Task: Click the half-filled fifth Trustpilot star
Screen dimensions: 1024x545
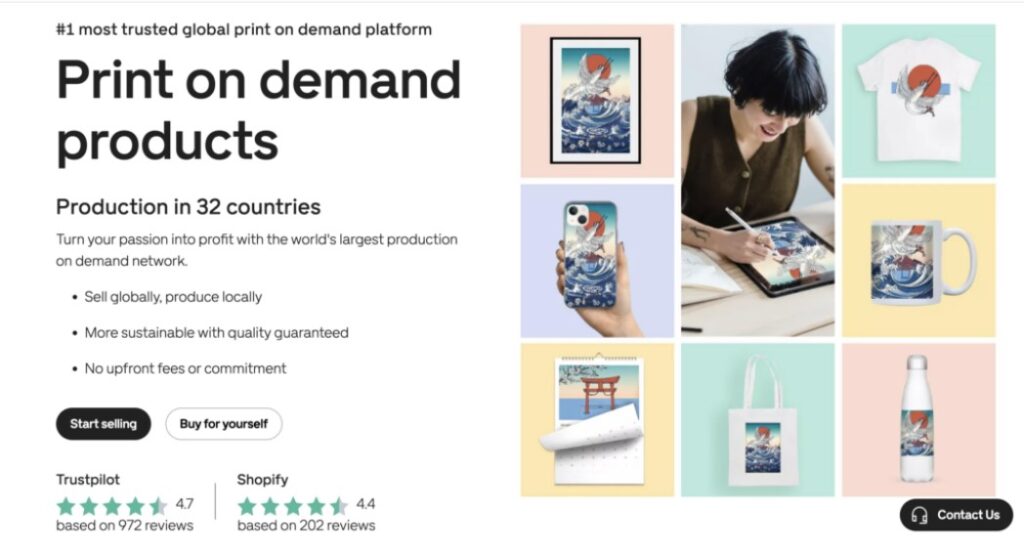Action: pyautogui.click(x=157, y=506)
